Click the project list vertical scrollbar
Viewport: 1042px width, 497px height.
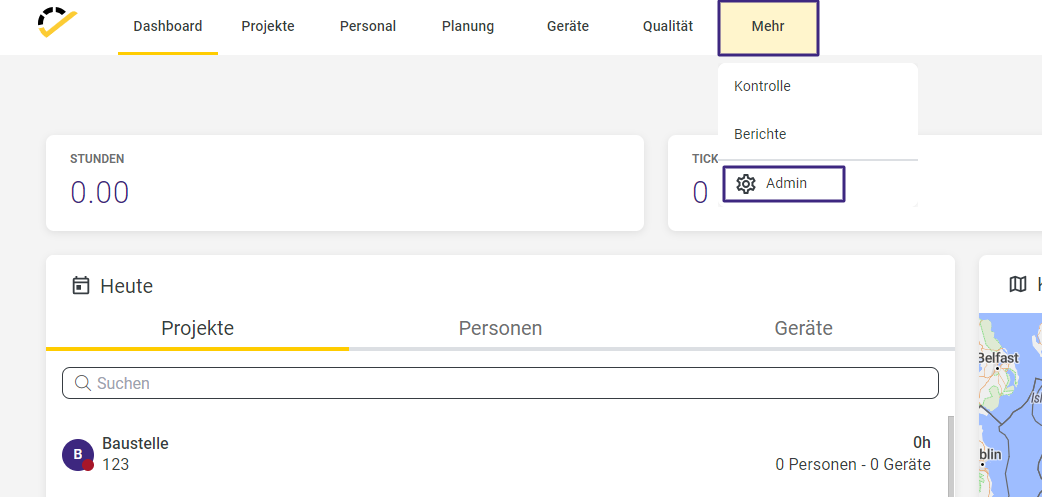point(951,456)
